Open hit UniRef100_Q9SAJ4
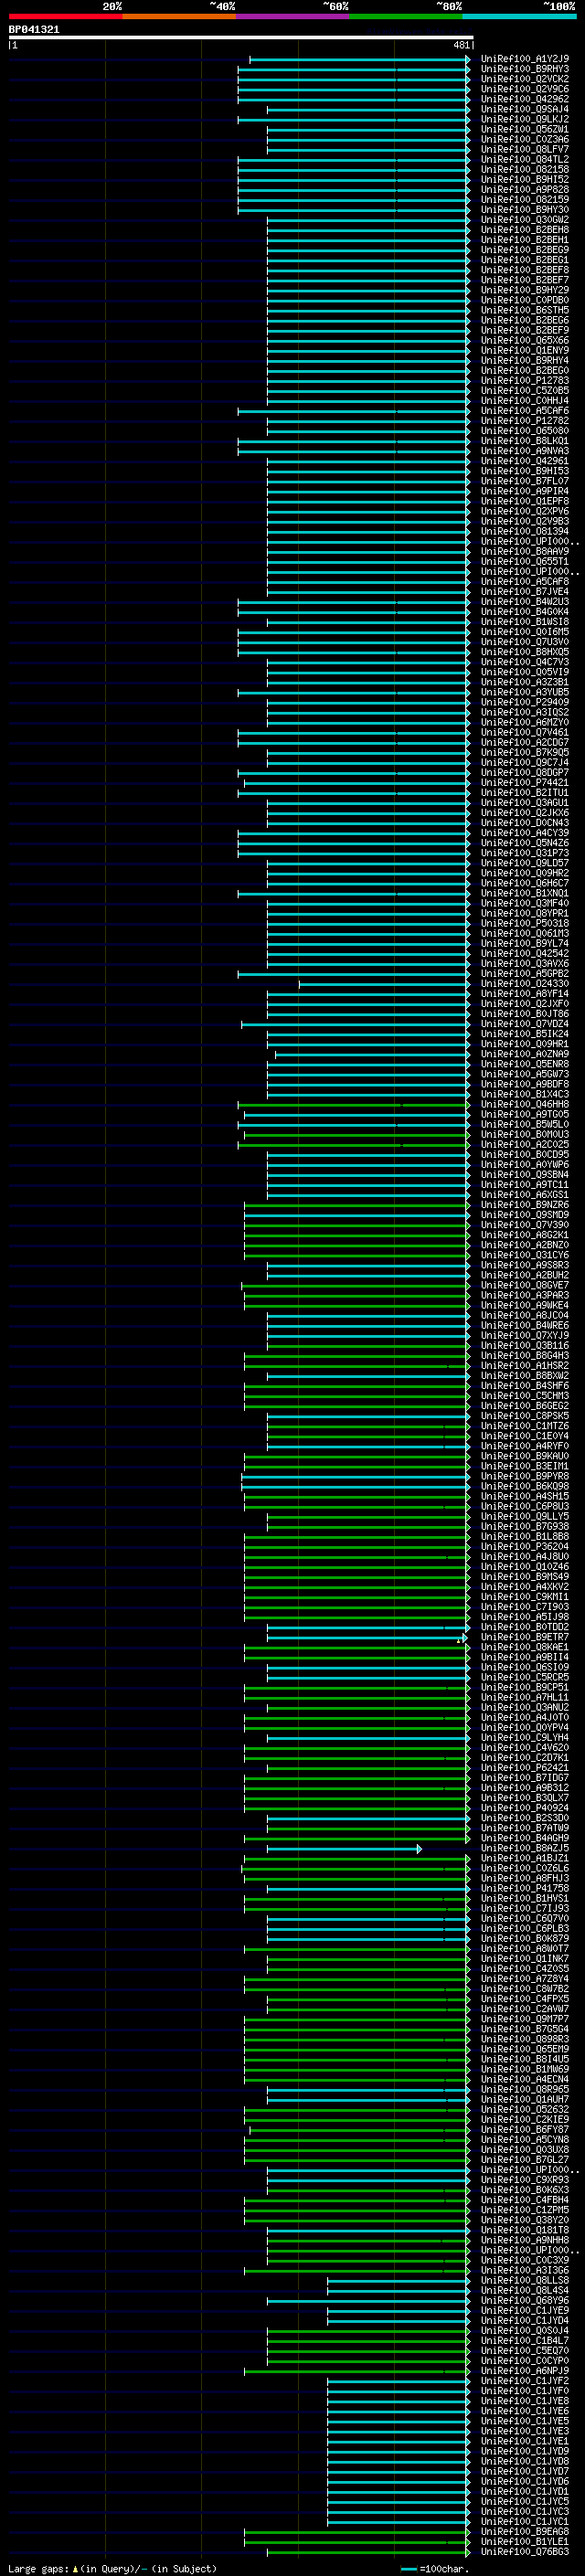The height and width of the screenshot is (2576, 585). point(525,109)
